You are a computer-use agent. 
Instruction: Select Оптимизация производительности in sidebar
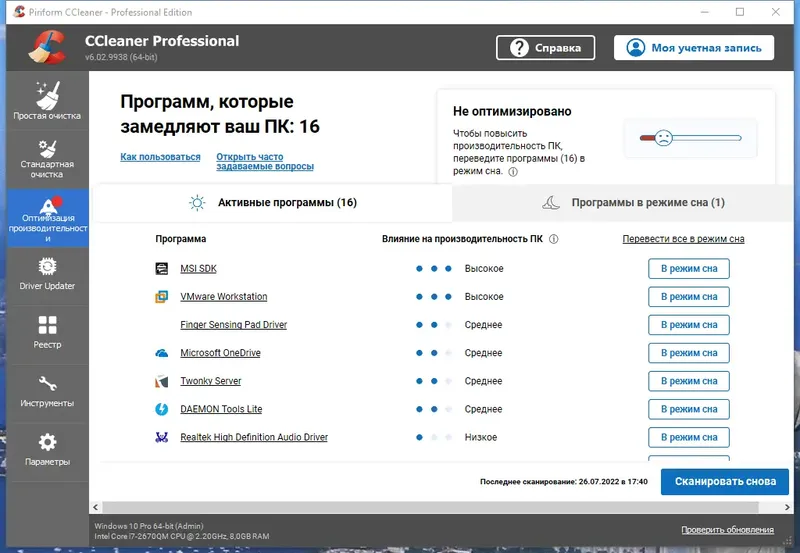pos(47,218)
